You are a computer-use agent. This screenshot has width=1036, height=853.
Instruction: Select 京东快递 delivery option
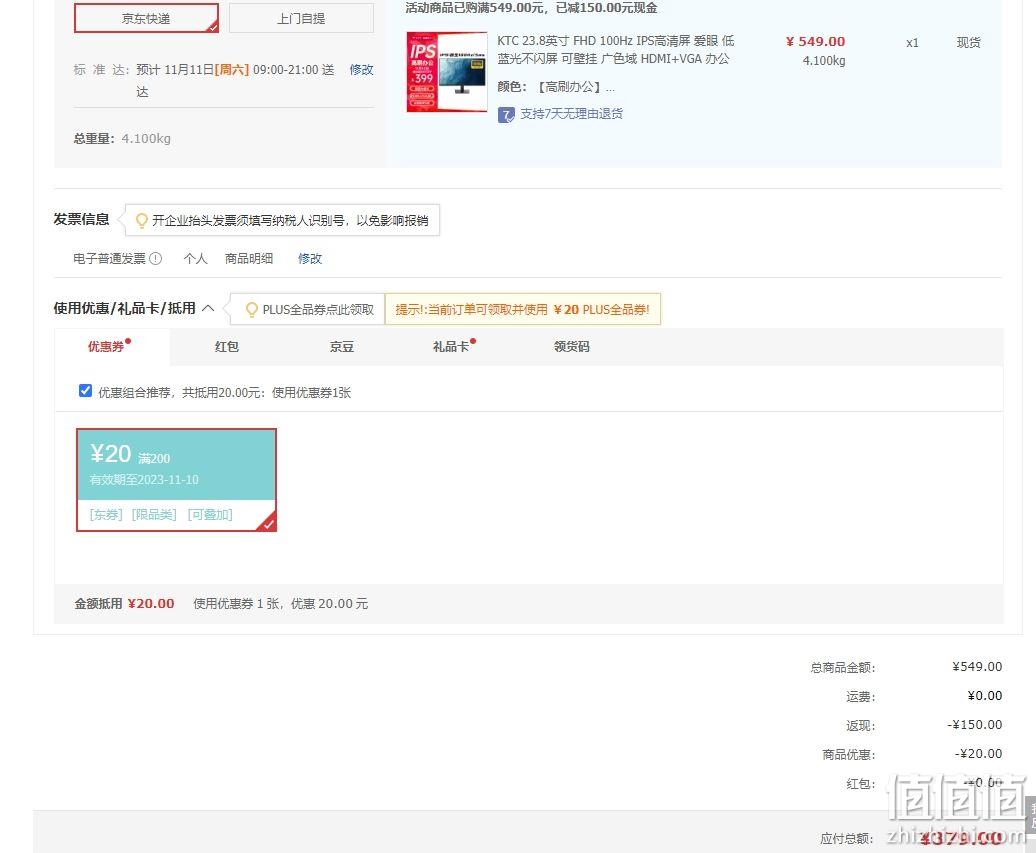[x=146, y=18]
